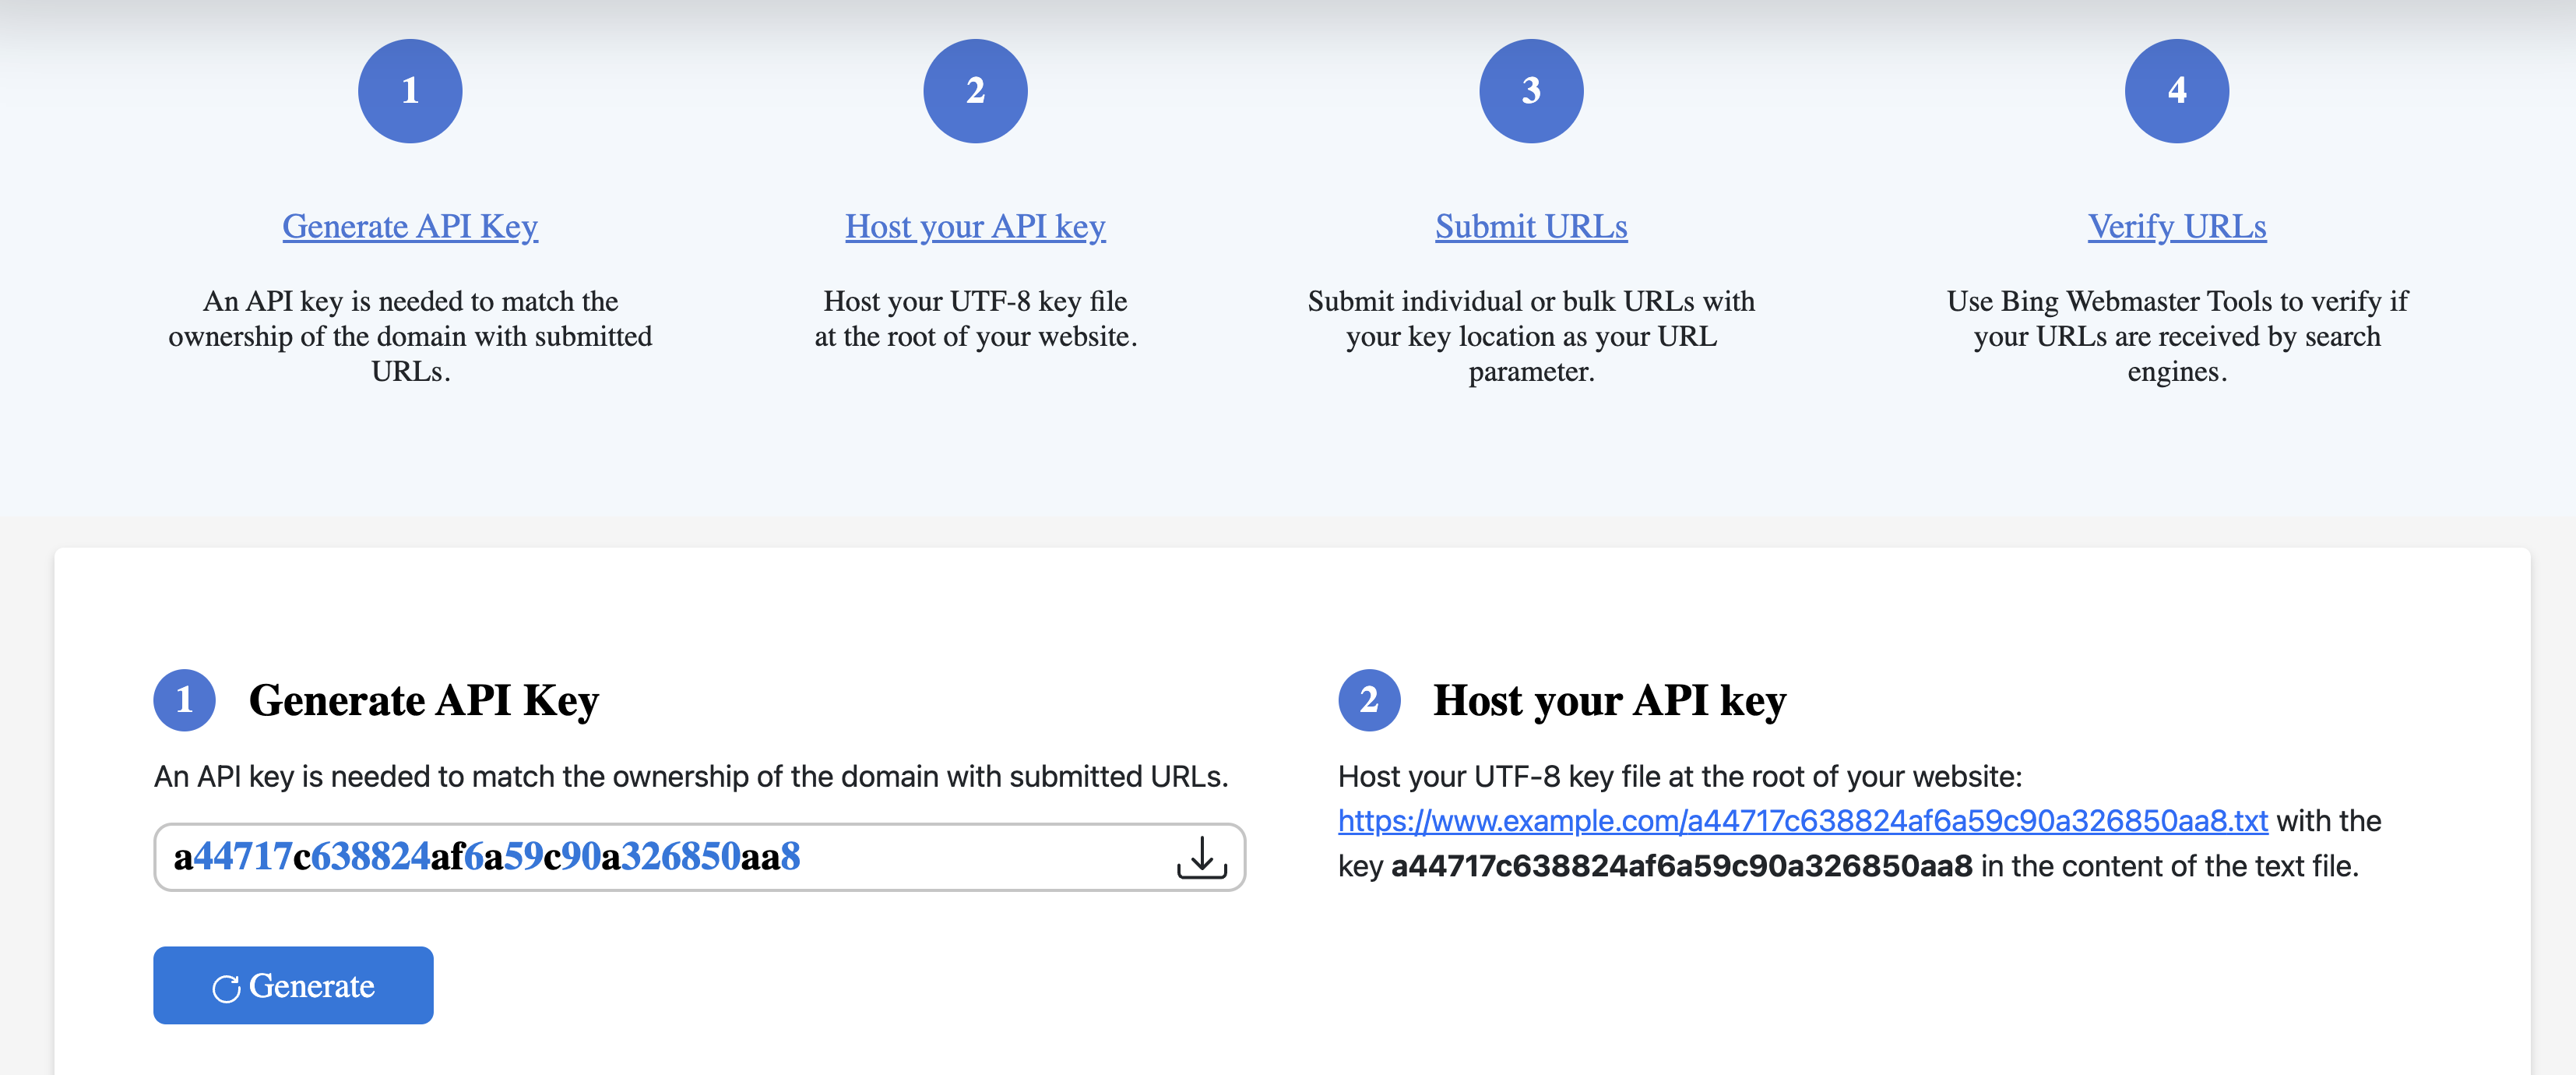Go to the Submit URLs link
Screen dimensions: 2576x1075
(x=1530, y=227)
